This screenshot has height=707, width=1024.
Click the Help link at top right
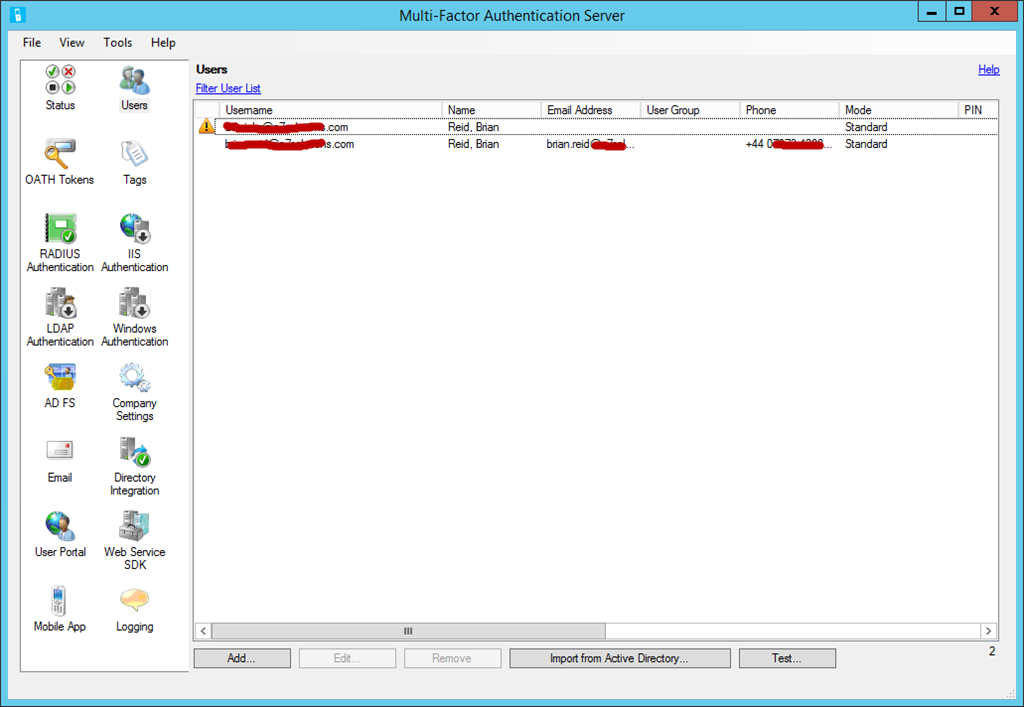tap(989, 69)
